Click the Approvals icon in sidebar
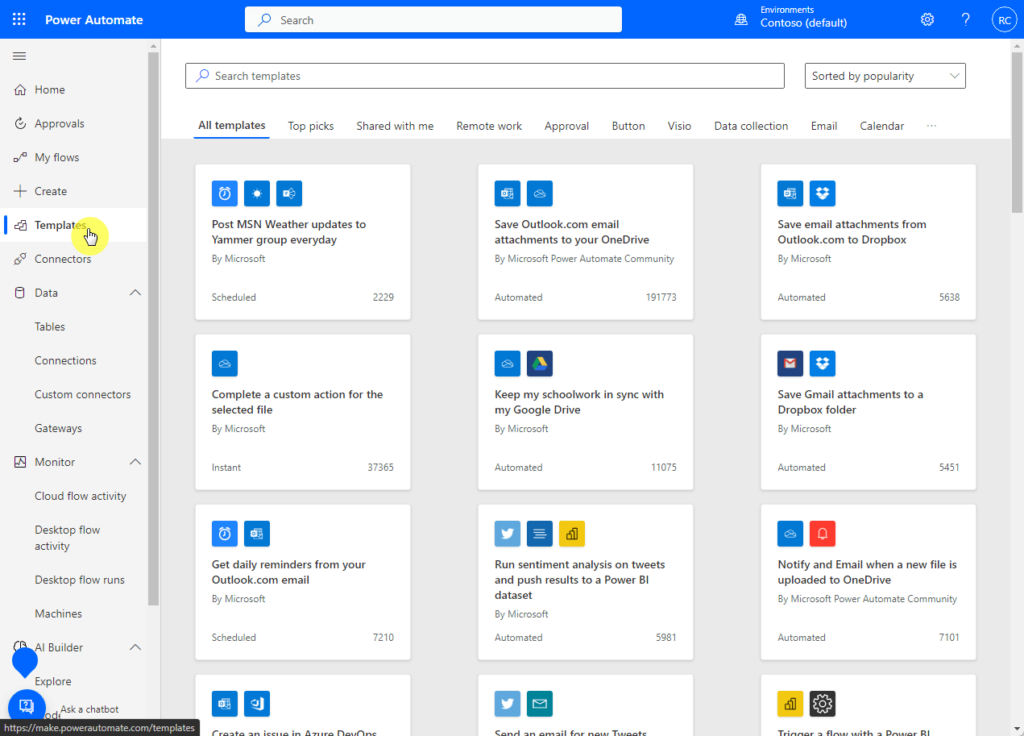Viewport: 1024px width, 736px height. tap(20, 123)
